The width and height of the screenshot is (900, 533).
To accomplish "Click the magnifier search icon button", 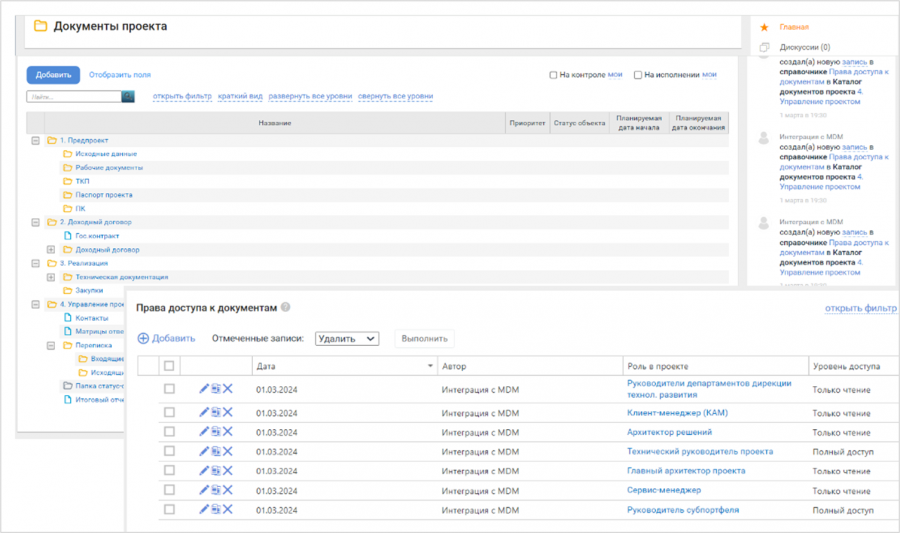I will [x=128, y=96].
